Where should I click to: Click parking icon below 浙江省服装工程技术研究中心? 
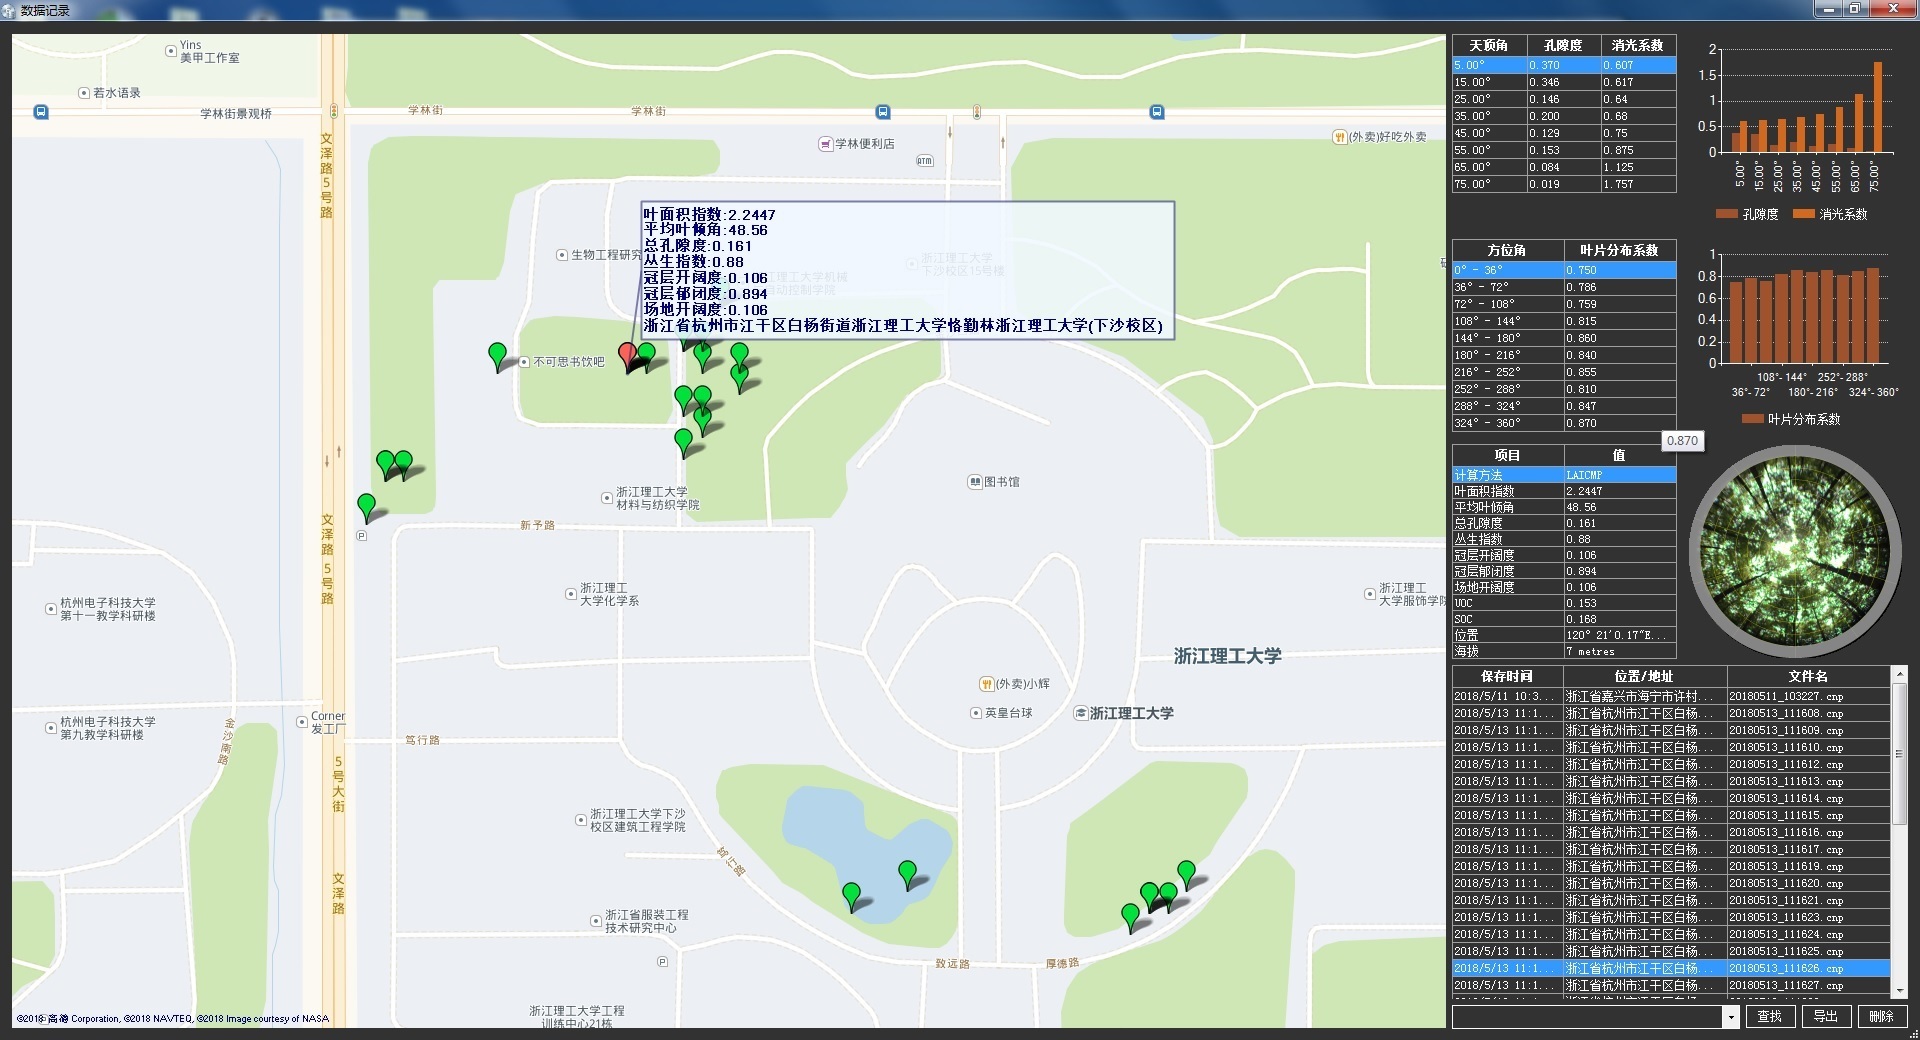click(x=662, y=962)
